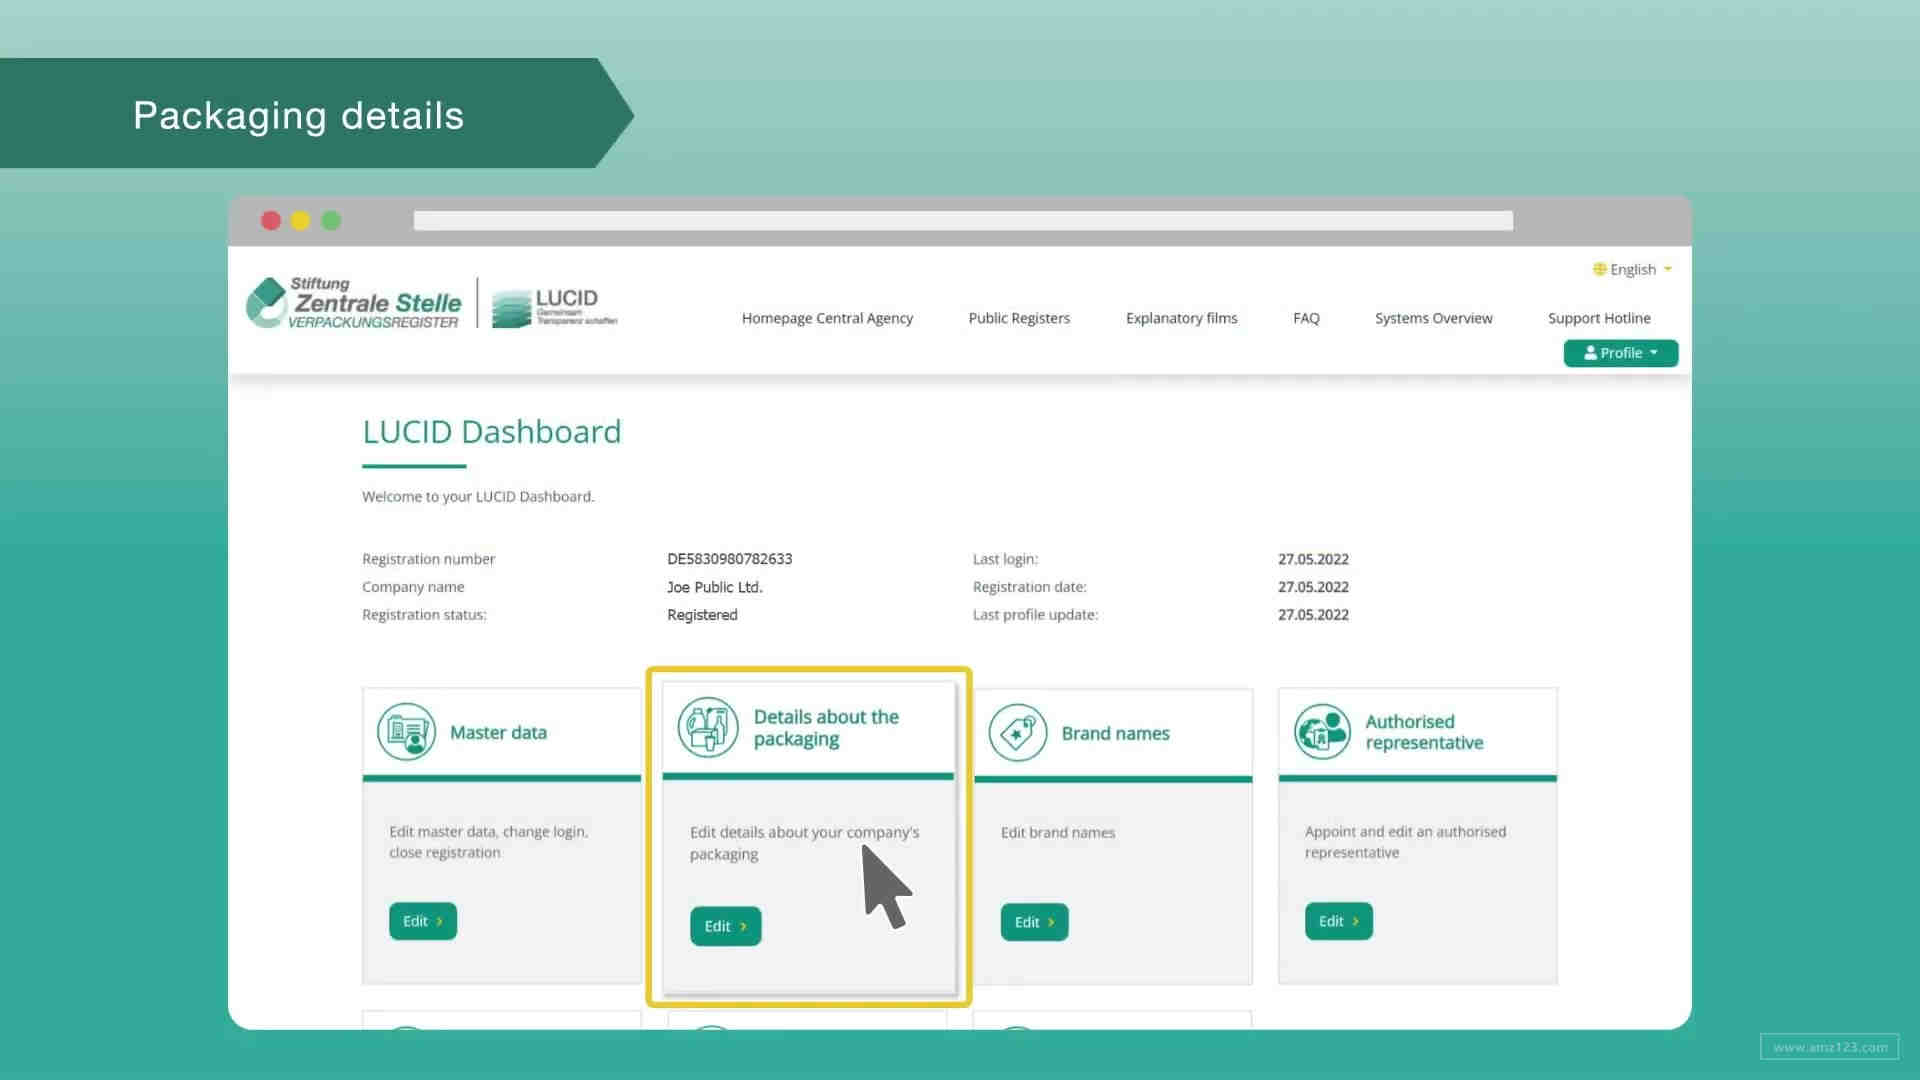Click registration number DE5830980782633

729,559
